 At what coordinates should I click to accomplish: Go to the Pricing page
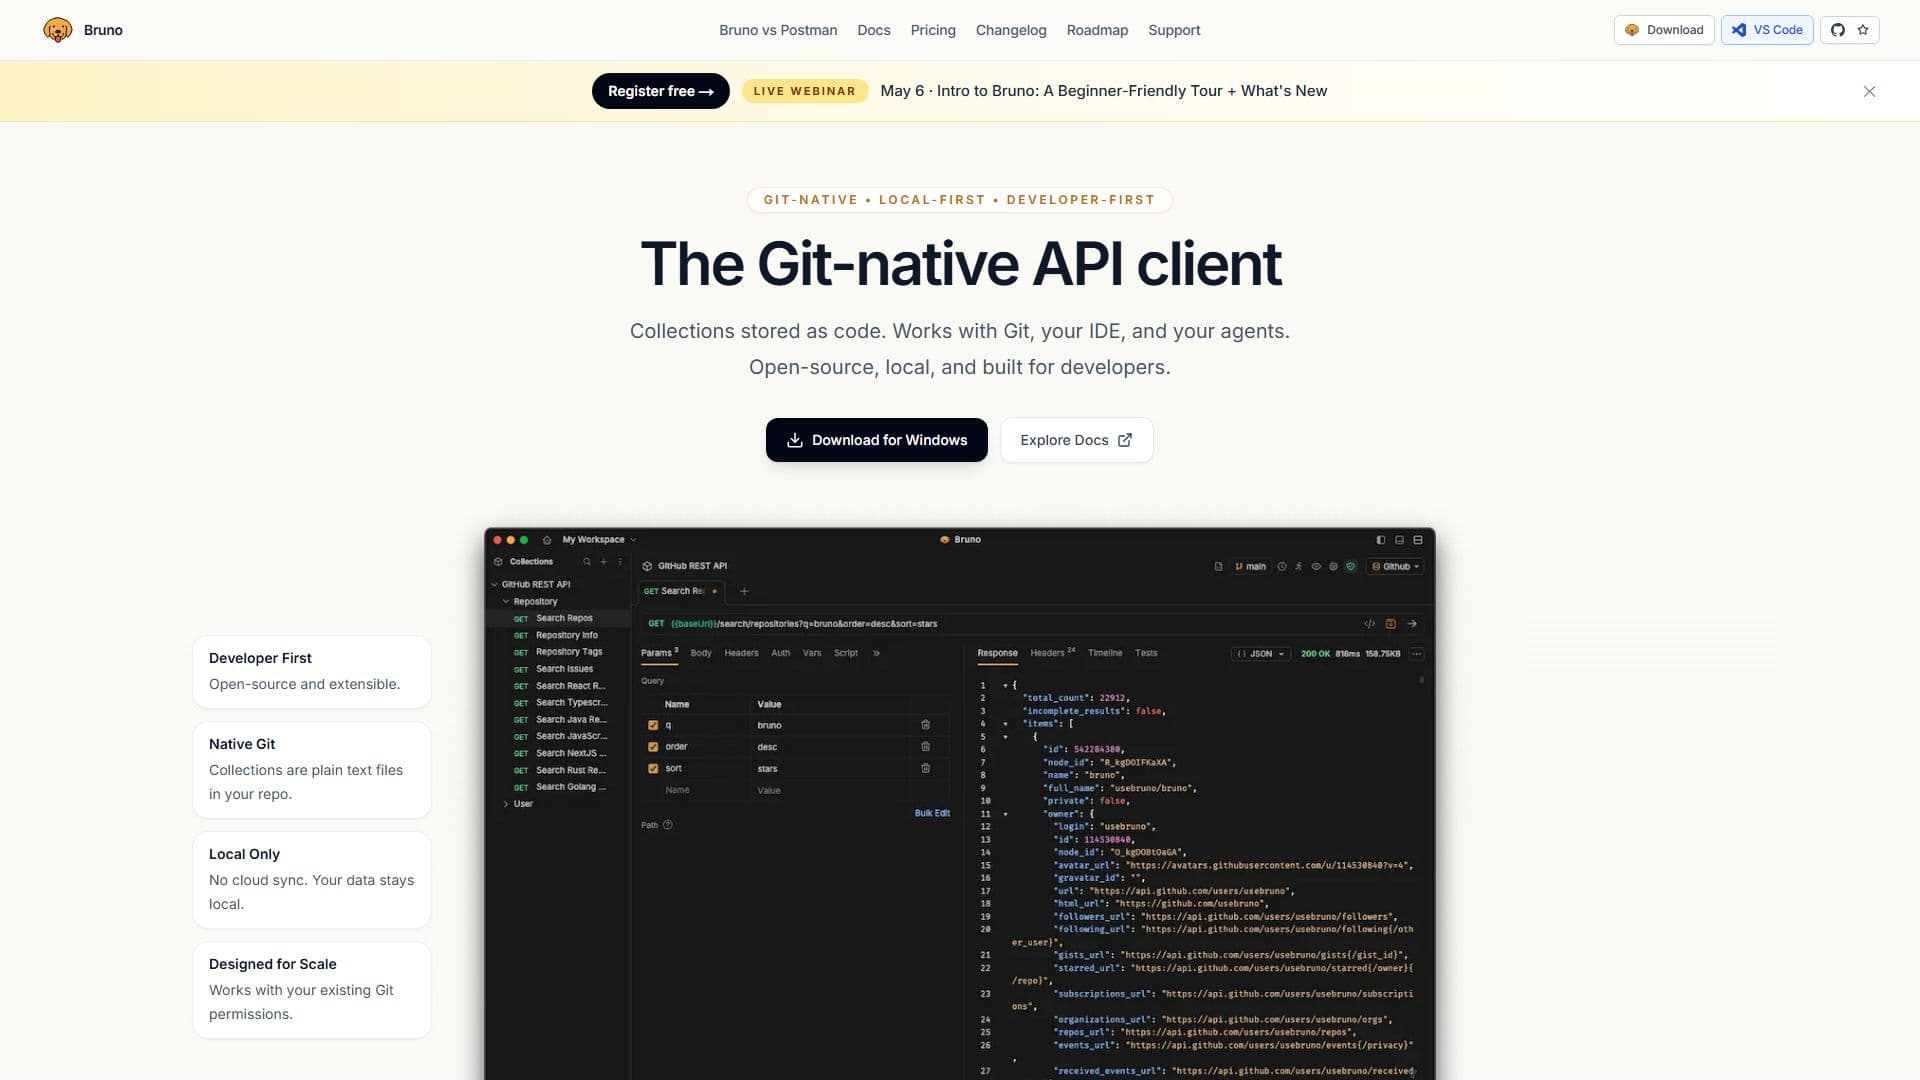933,30
